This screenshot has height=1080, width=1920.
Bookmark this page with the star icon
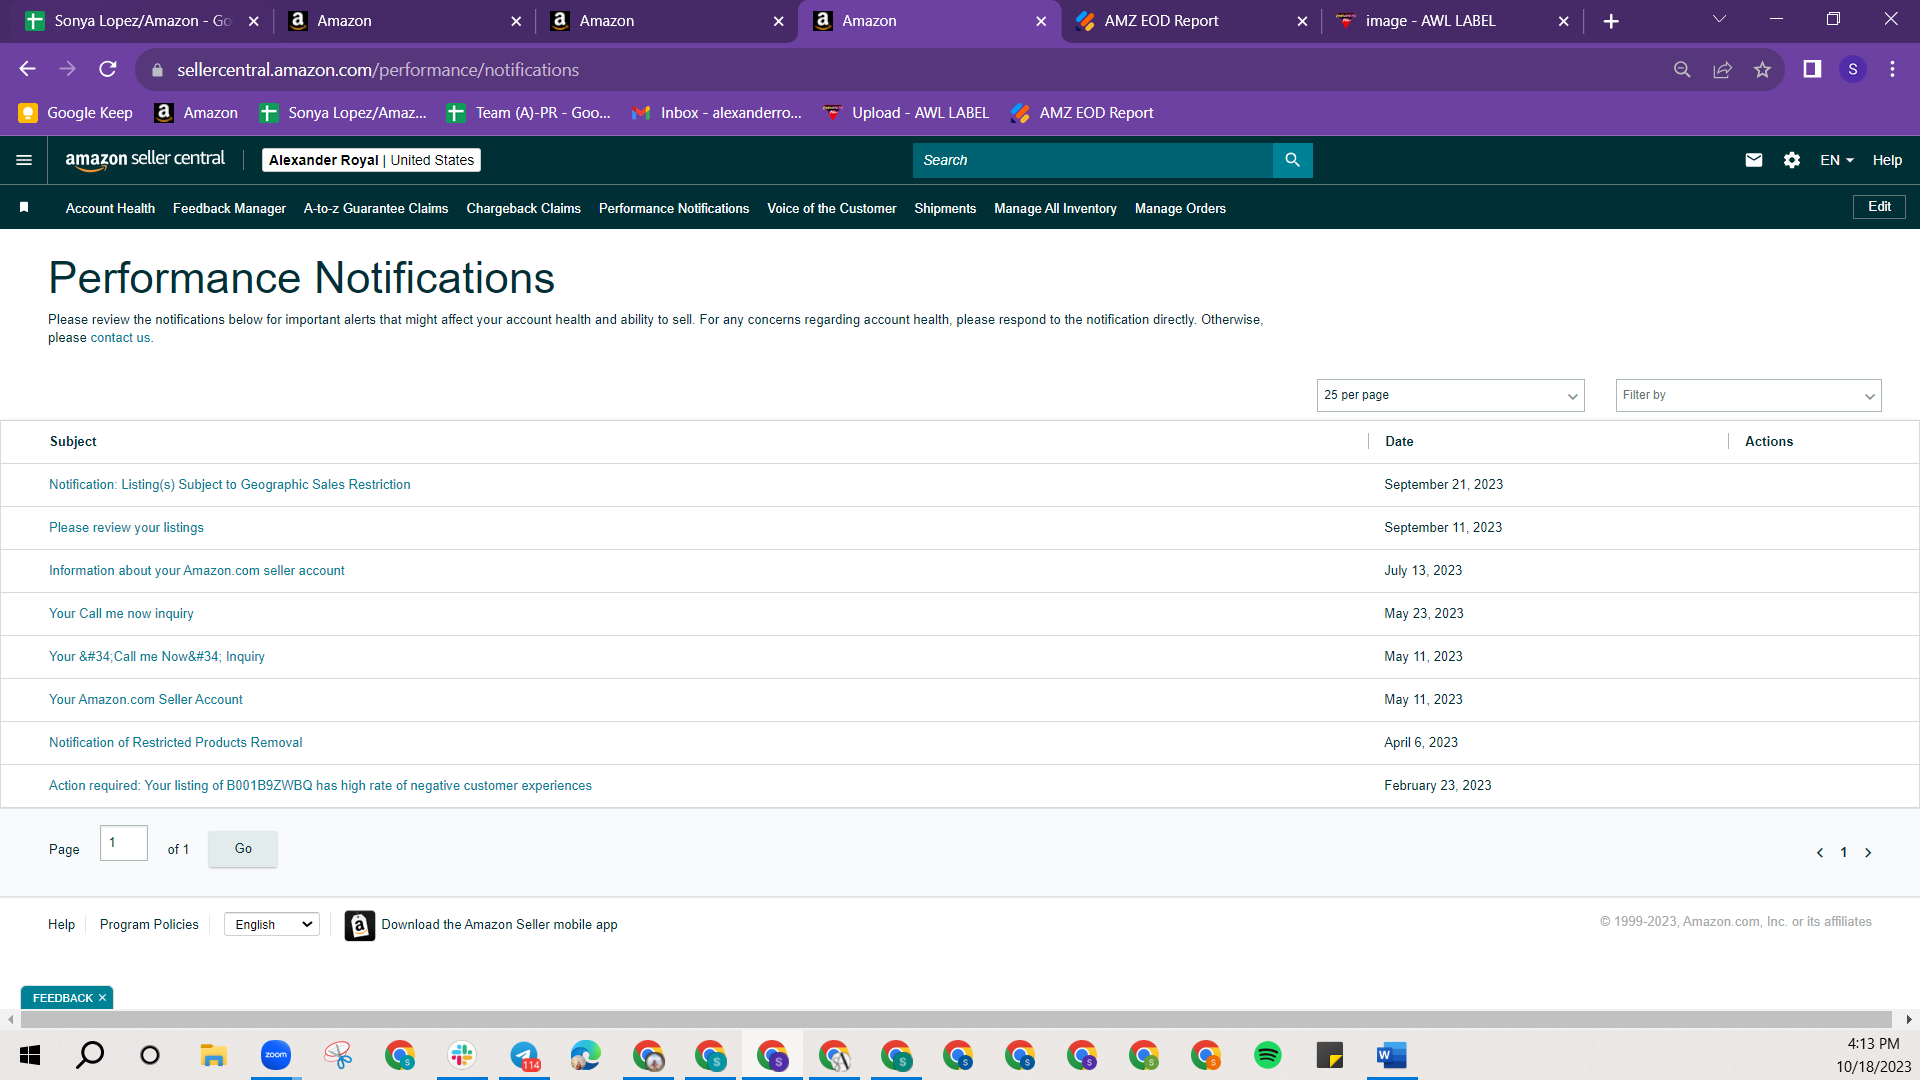(1762, 69)
